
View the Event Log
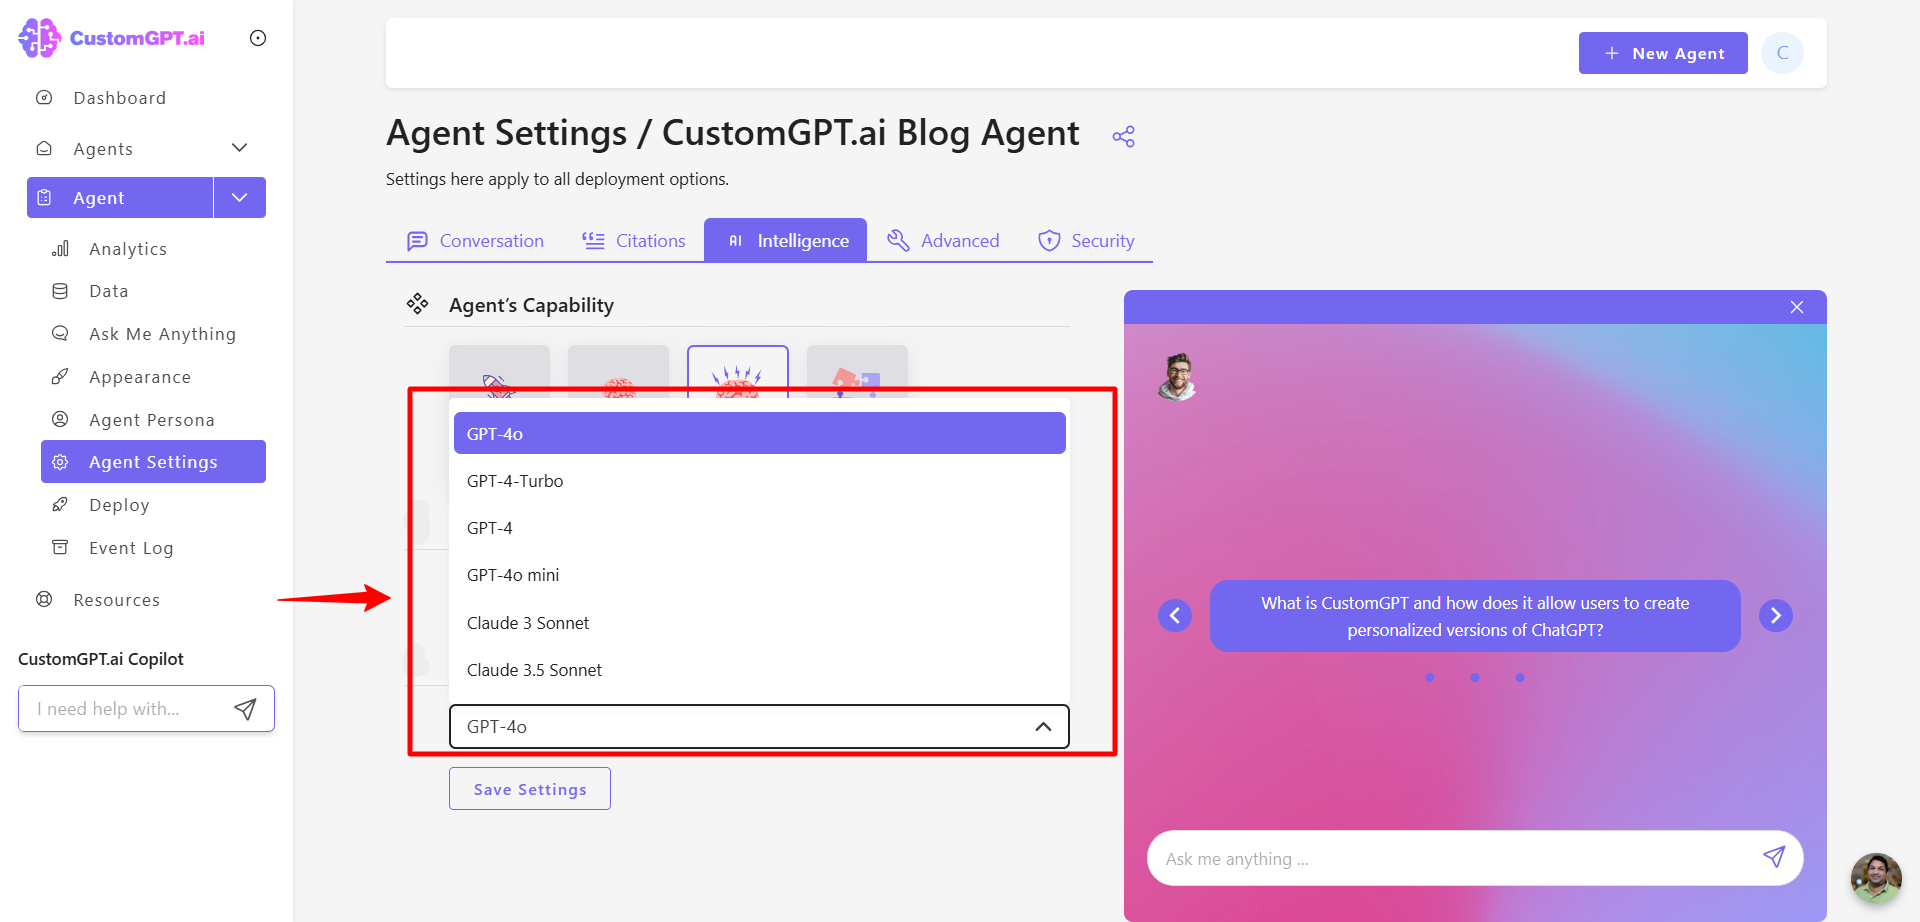(x=131, y=548)
